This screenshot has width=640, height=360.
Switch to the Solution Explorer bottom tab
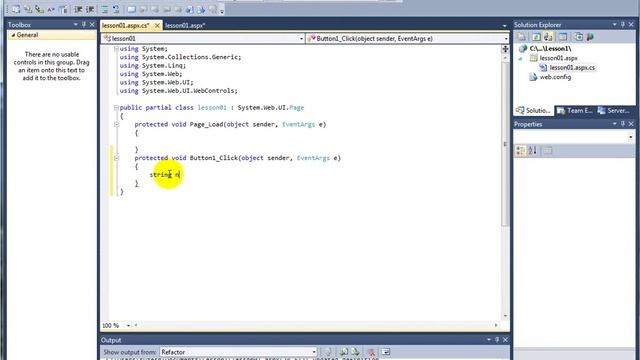click(533, 111)
